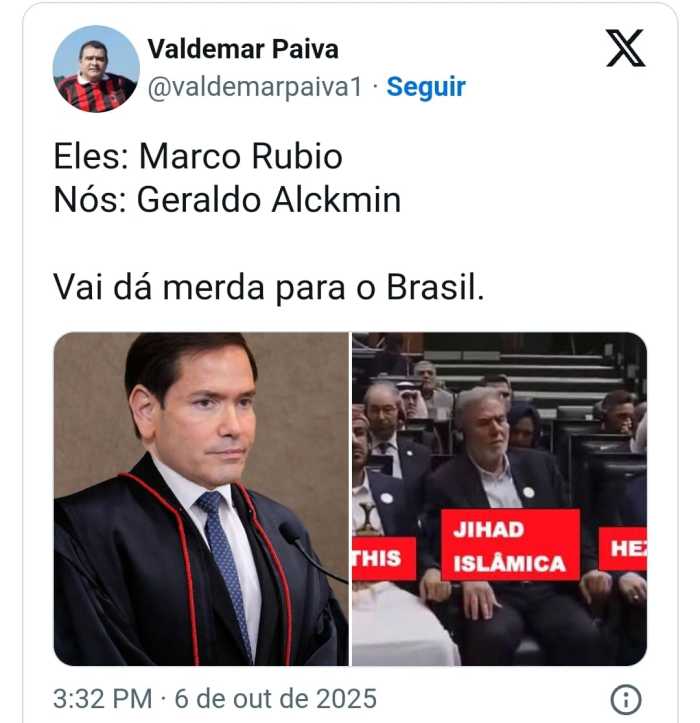Click the info circle icon
The image size is (700, 723).
(626, 699)
